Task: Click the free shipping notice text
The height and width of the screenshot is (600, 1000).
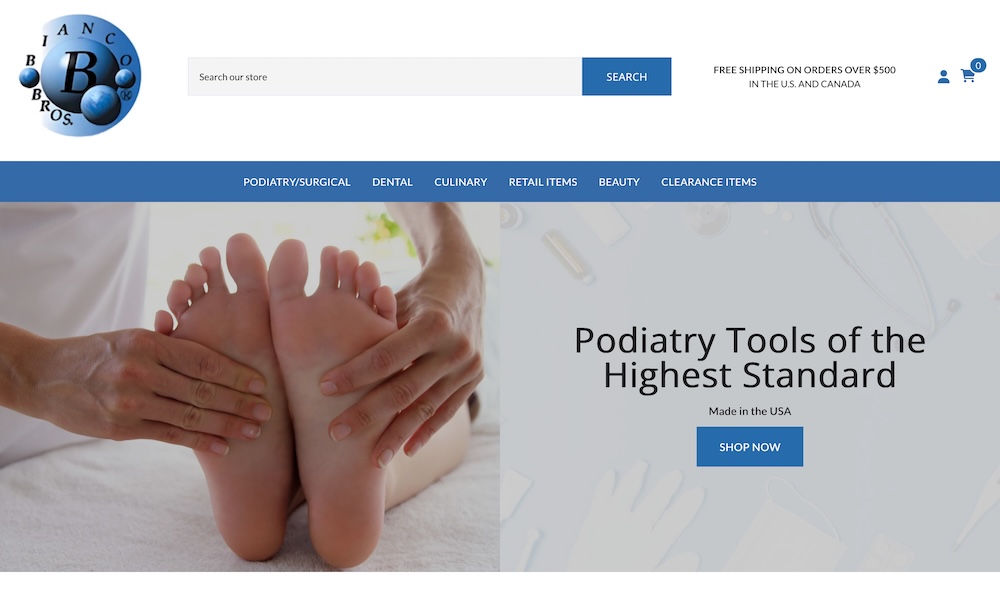Action: (804, 77)
